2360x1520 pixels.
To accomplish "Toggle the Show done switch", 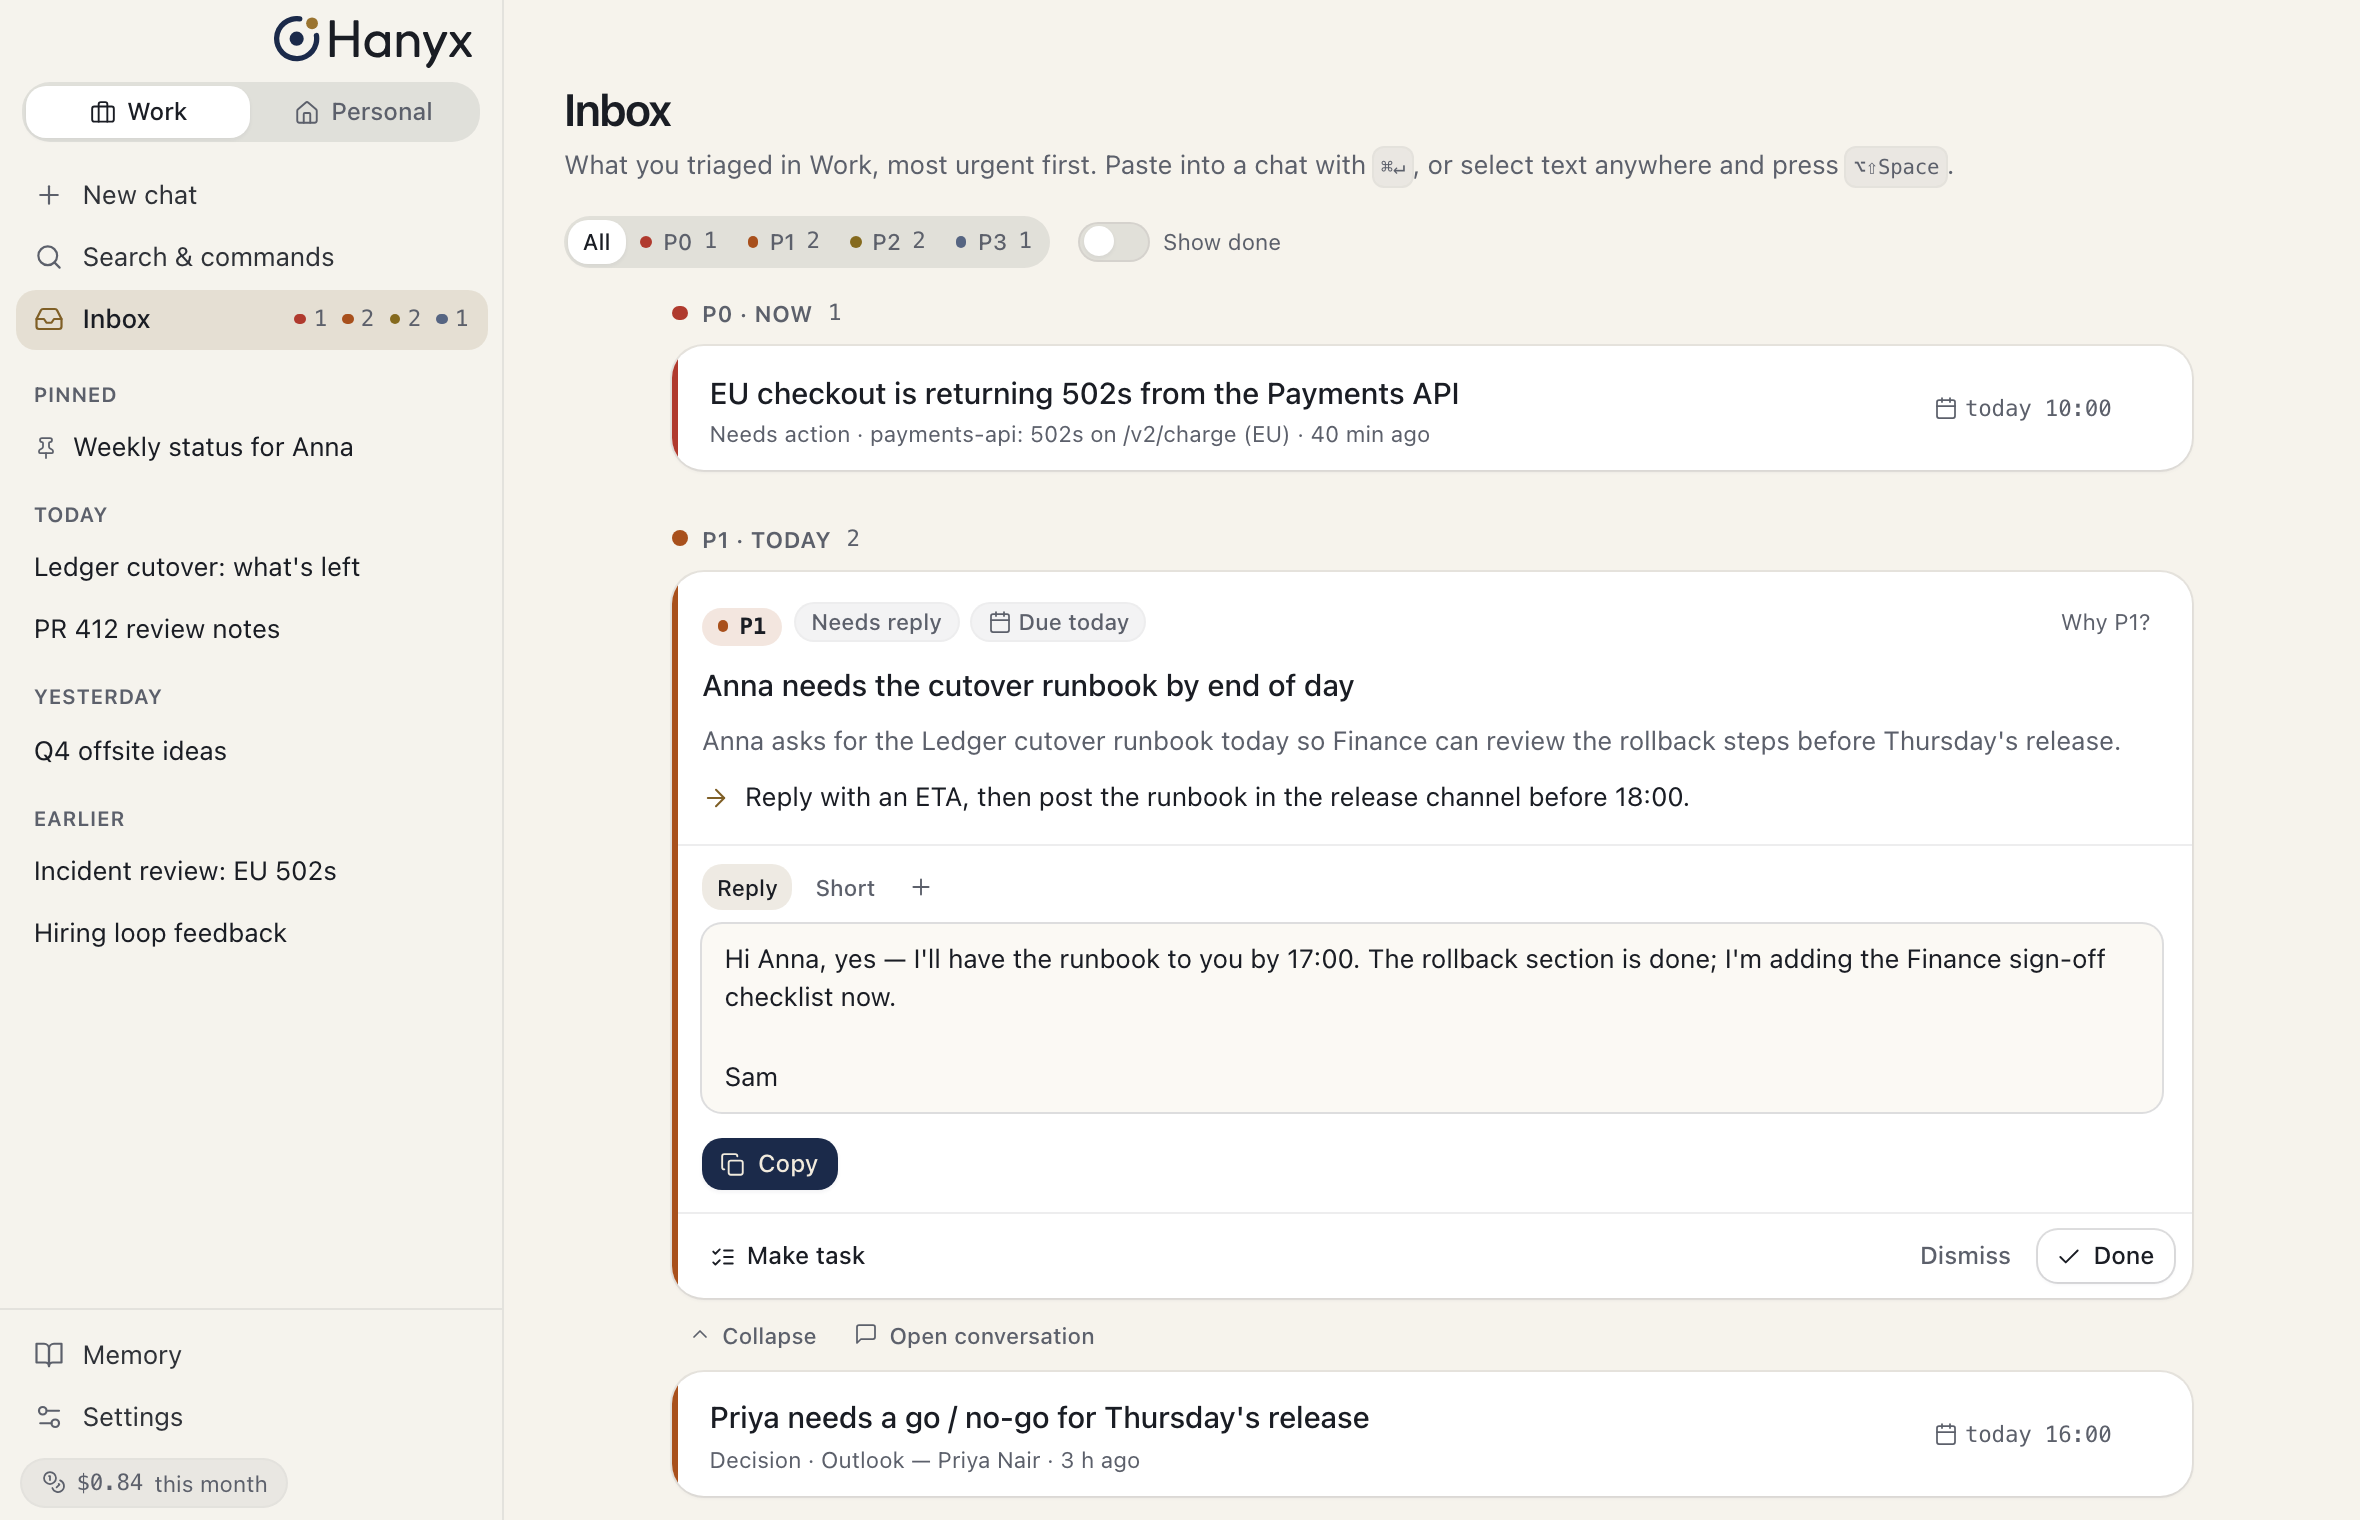I will pyautogui.click(x=1113, y=242).
